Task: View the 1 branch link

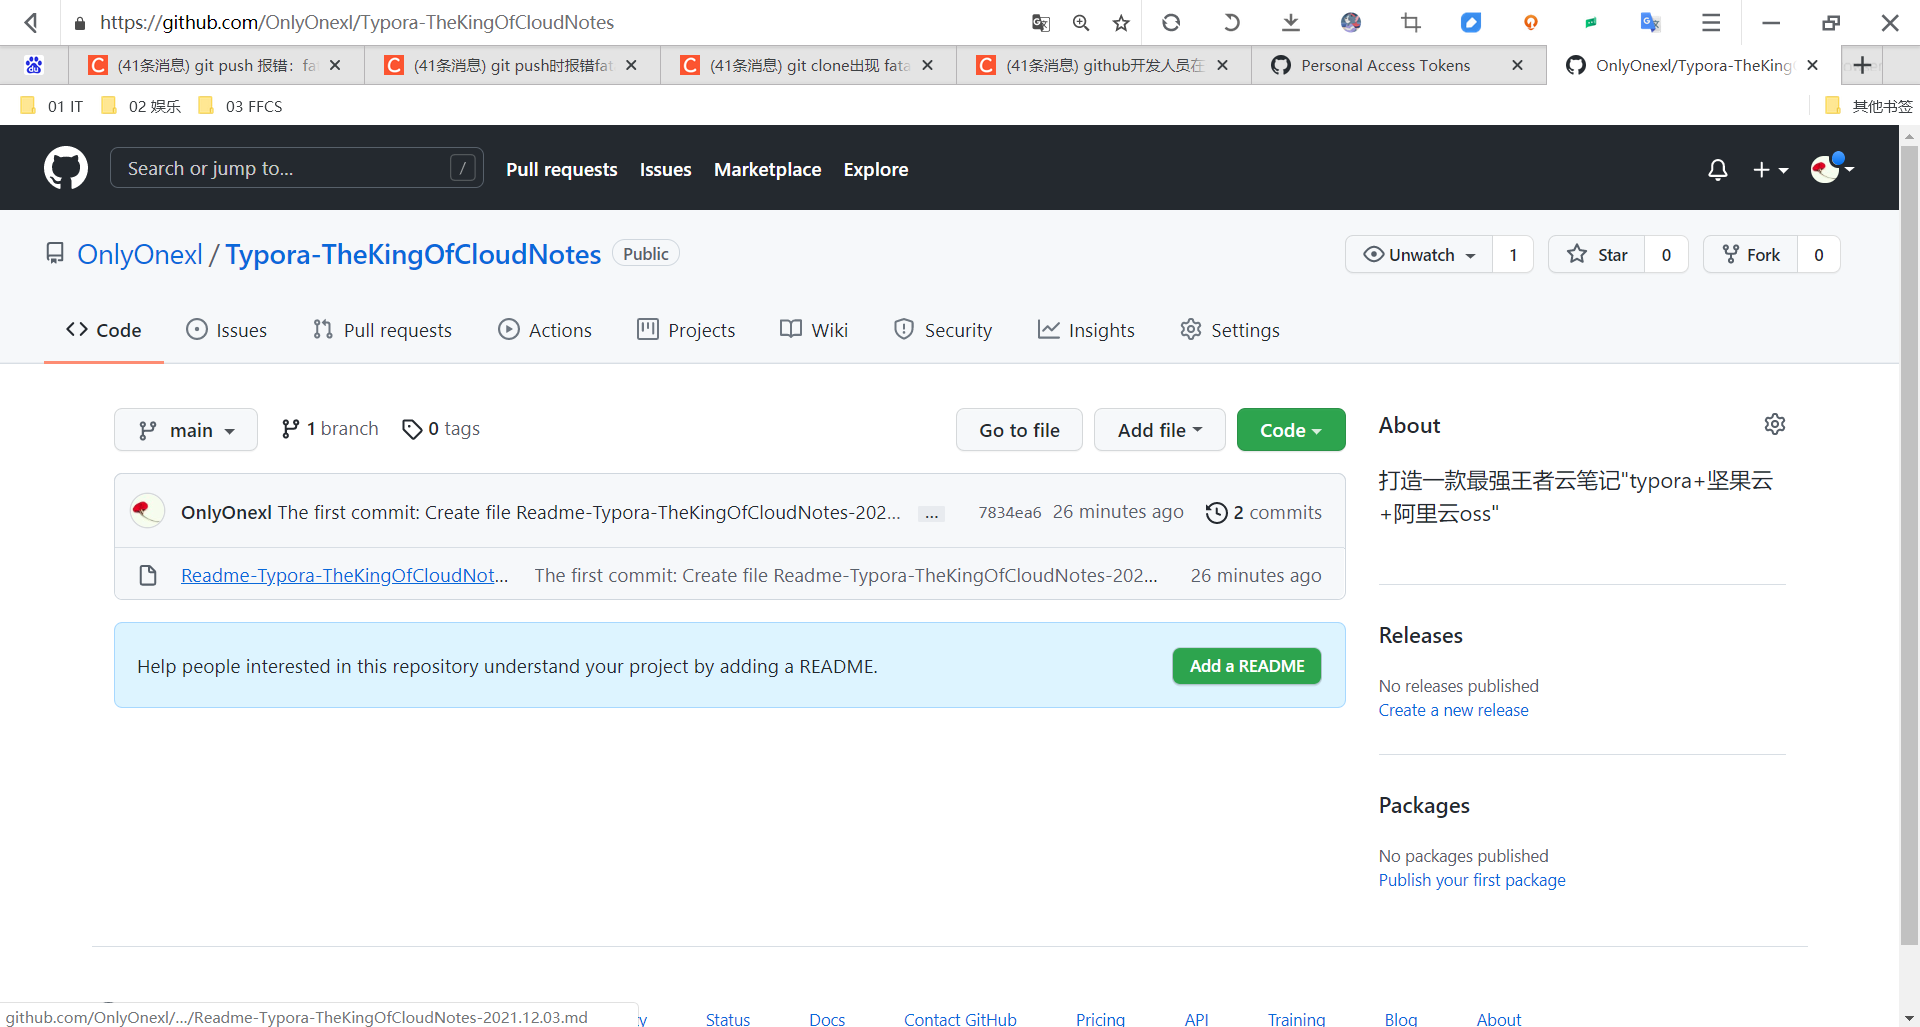Action: point(330,429)
